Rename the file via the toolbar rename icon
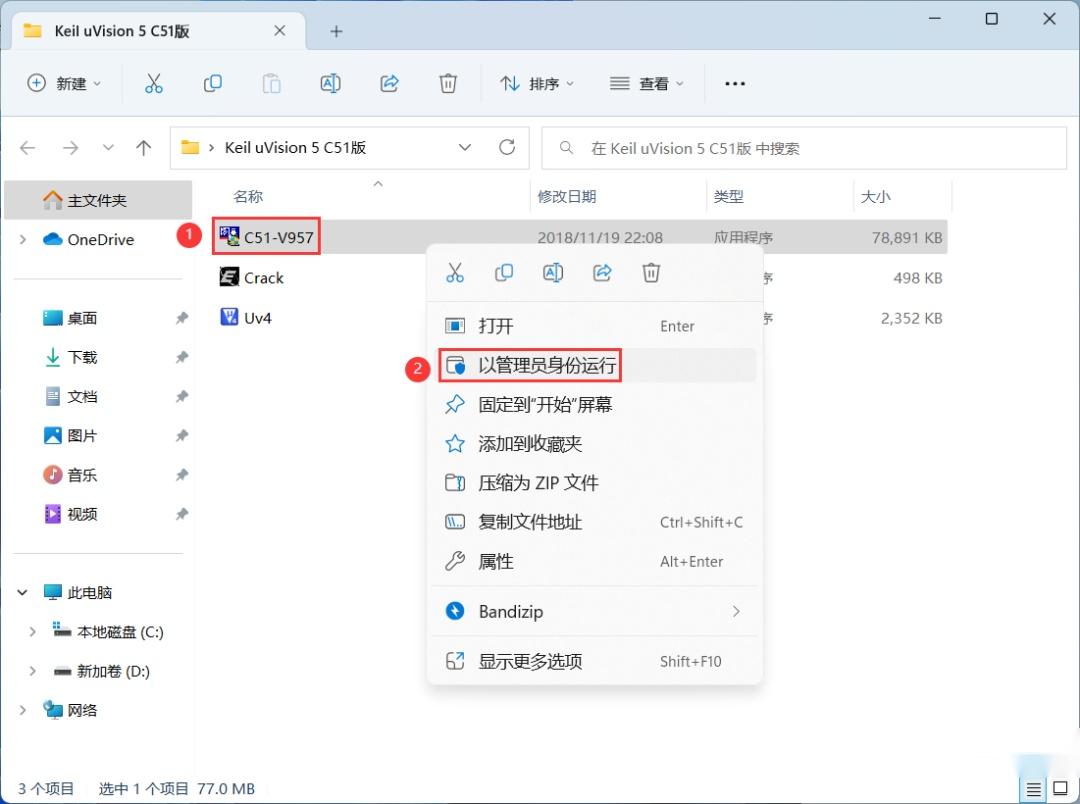This screenshot has width=1080, height=804. click(x=330, y=83)
